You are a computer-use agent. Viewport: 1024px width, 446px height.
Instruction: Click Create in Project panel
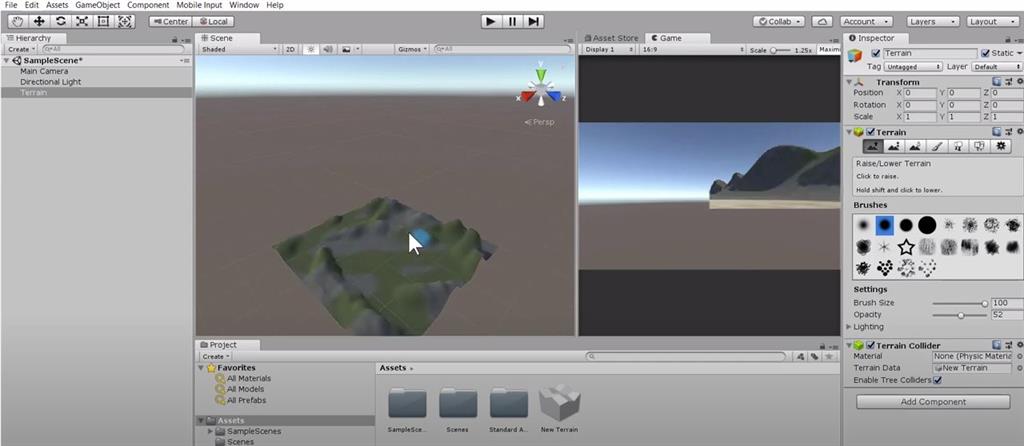(x=216, y=357)
